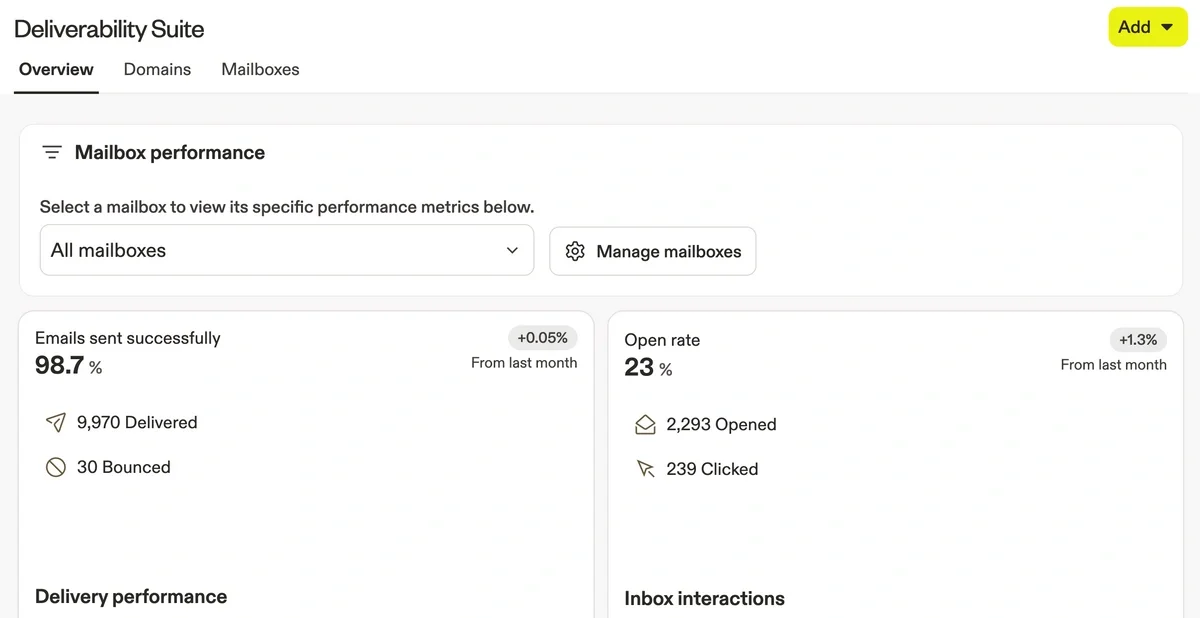
Task: Click the filter icon beside Mailbox performance
Action: pyautogui.click(x=52, y=153)
